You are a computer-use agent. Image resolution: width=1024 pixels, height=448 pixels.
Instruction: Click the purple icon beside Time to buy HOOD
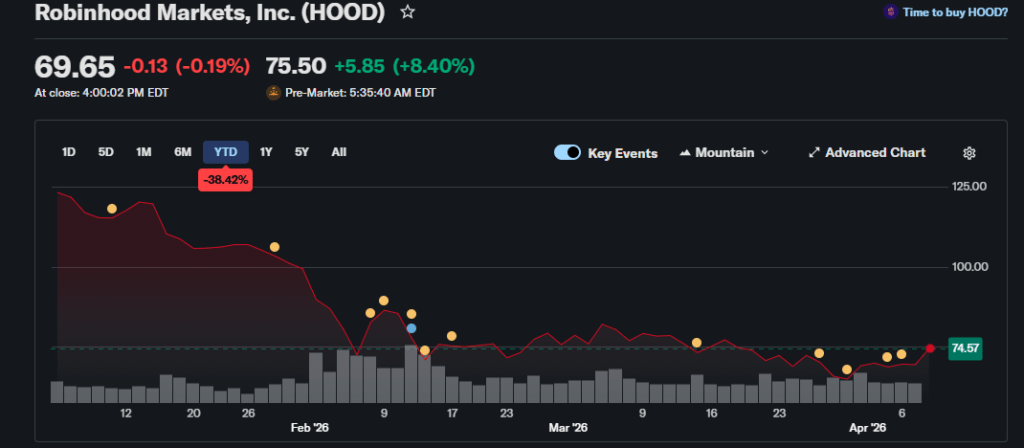890,12
